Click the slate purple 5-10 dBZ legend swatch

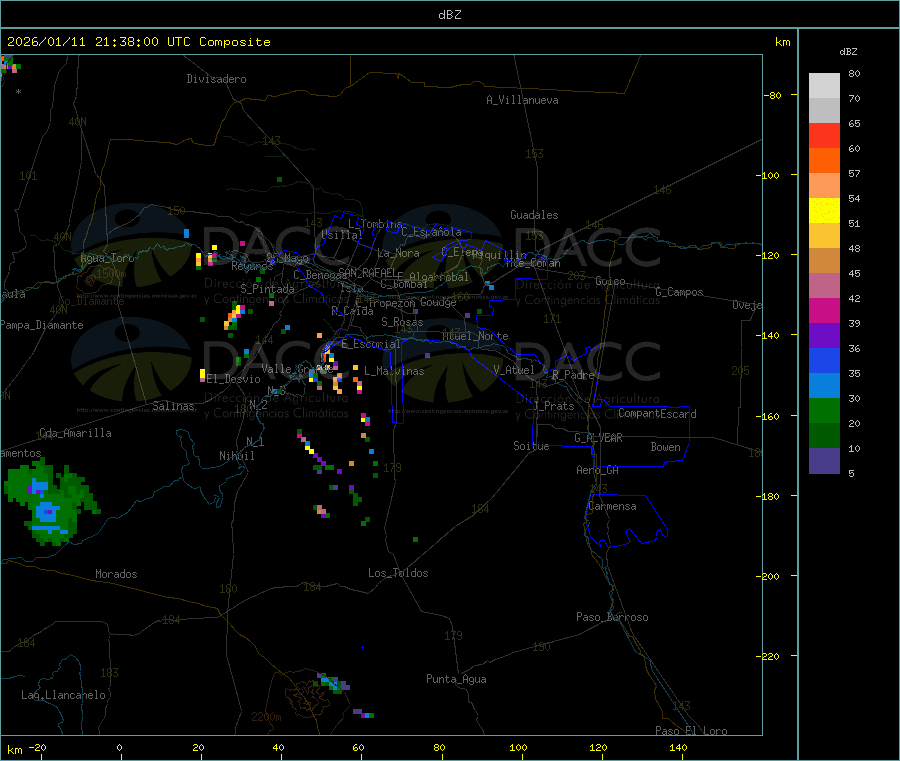click(824, 461)
